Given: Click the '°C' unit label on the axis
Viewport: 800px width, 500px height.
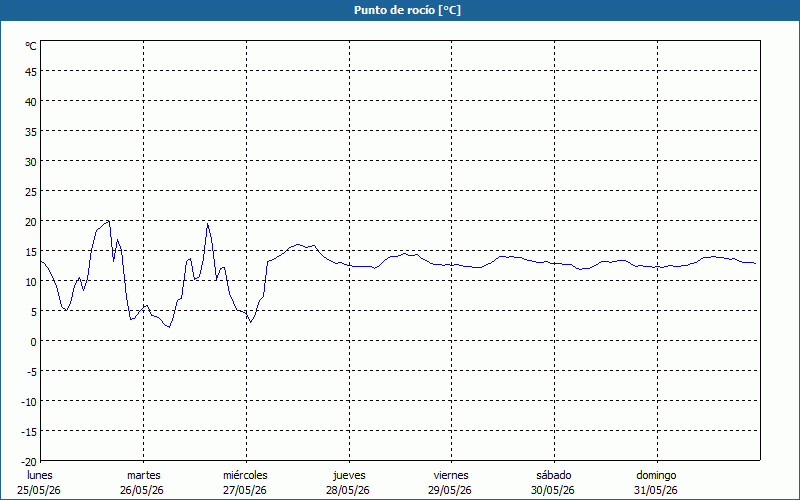Looking at the screenshot, I should pyautogui.click(x=31, y=46).
